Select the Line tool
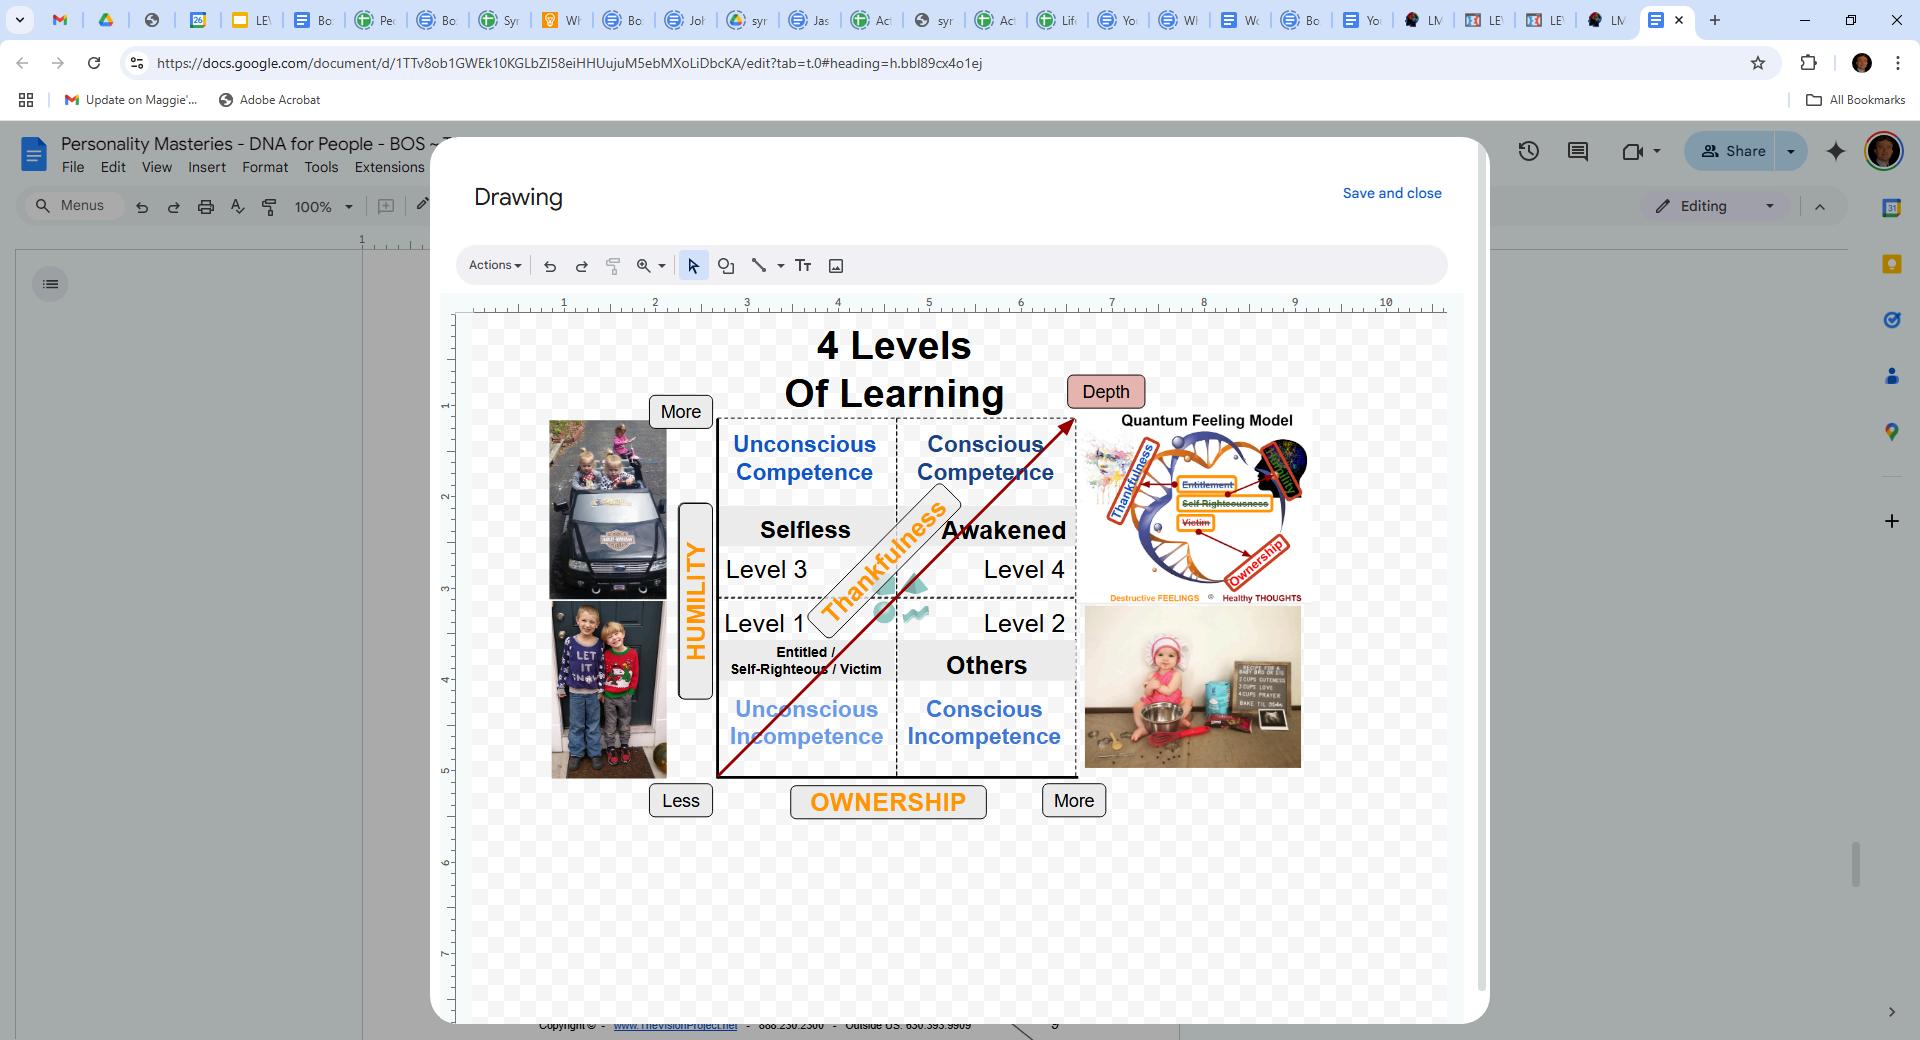This screenshot has height=1040, width=1920. 759,266
